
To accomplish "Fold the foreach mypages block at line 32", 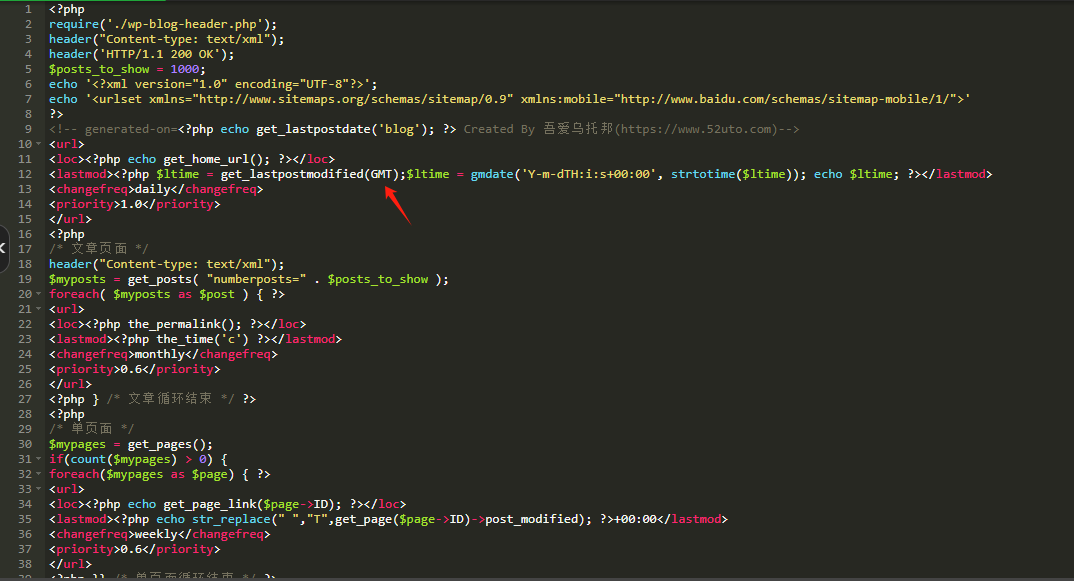I will click(41, 474).
